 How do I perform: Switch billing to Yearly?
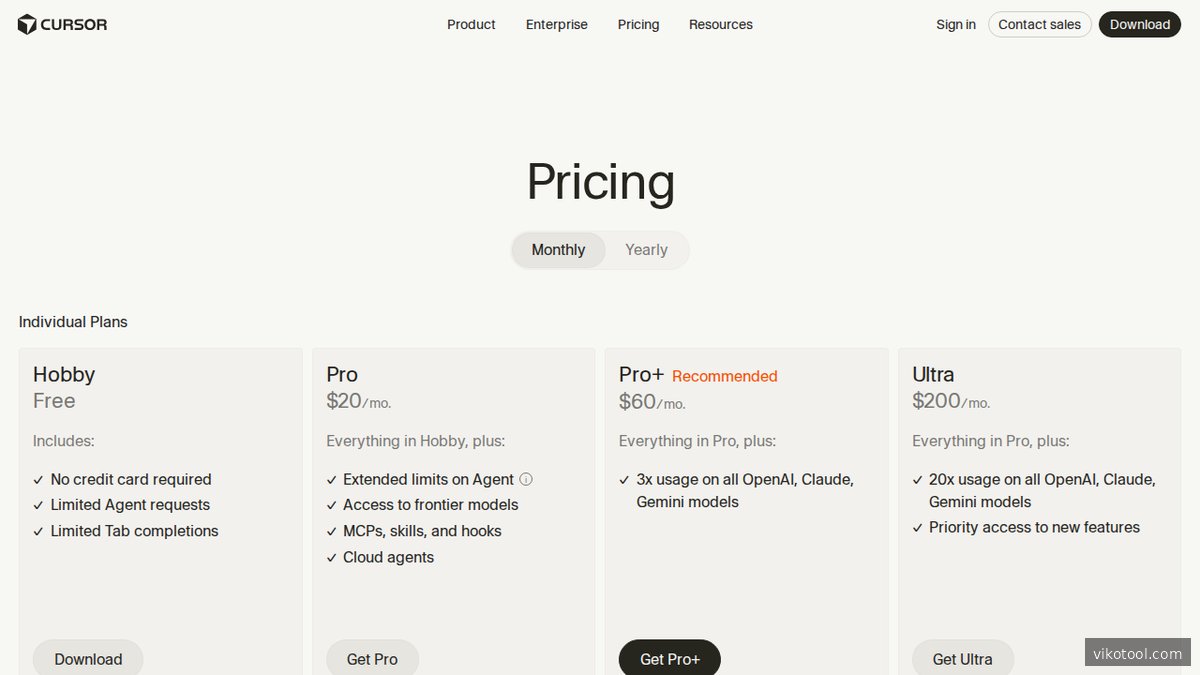[646, 249]
